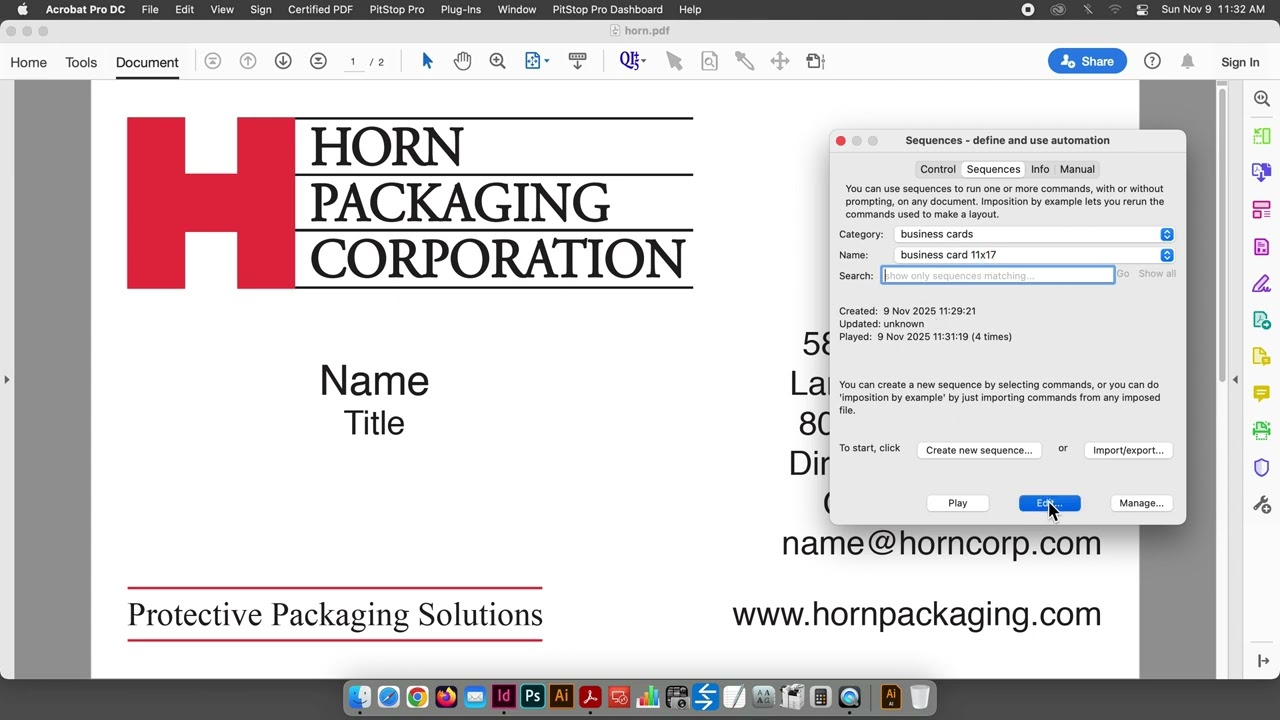The width and height of the screenshot is (1280, 720).
Task: Click the blue Share button
Action: pyautogui.click(x=1087, y=61)
